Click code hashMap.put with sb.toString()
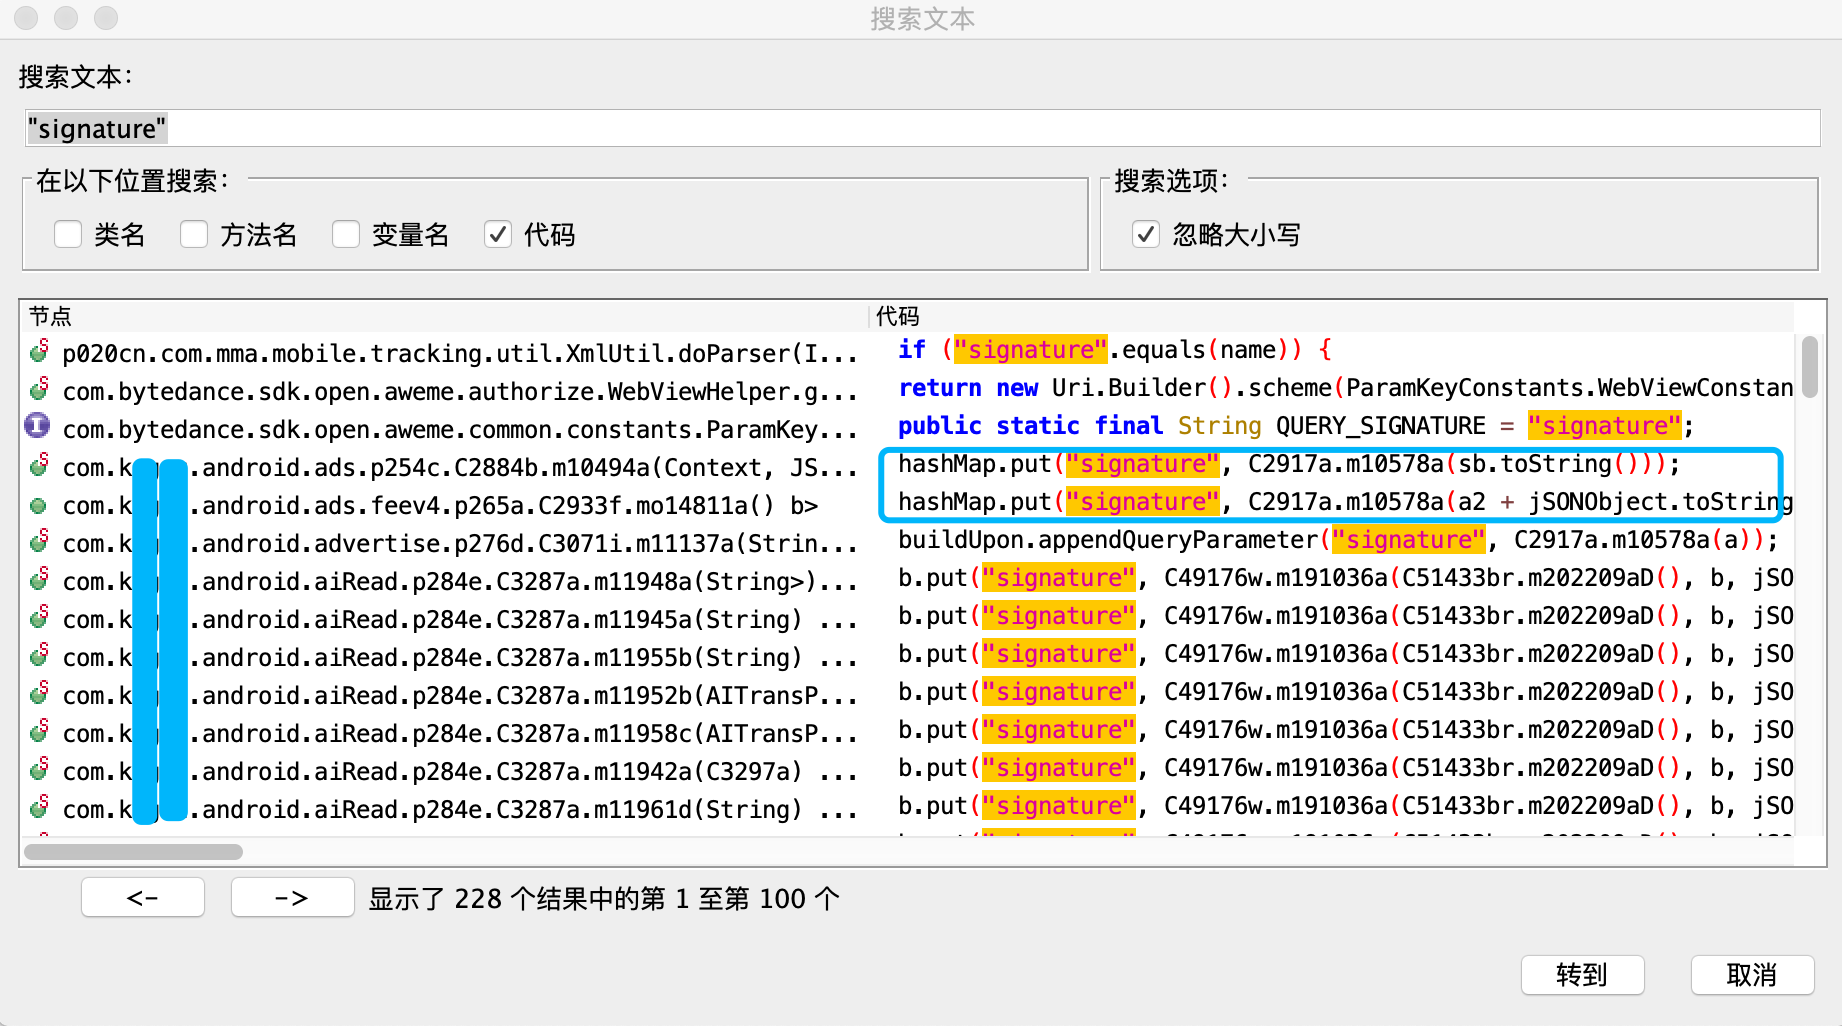 tap(1288, 464)
